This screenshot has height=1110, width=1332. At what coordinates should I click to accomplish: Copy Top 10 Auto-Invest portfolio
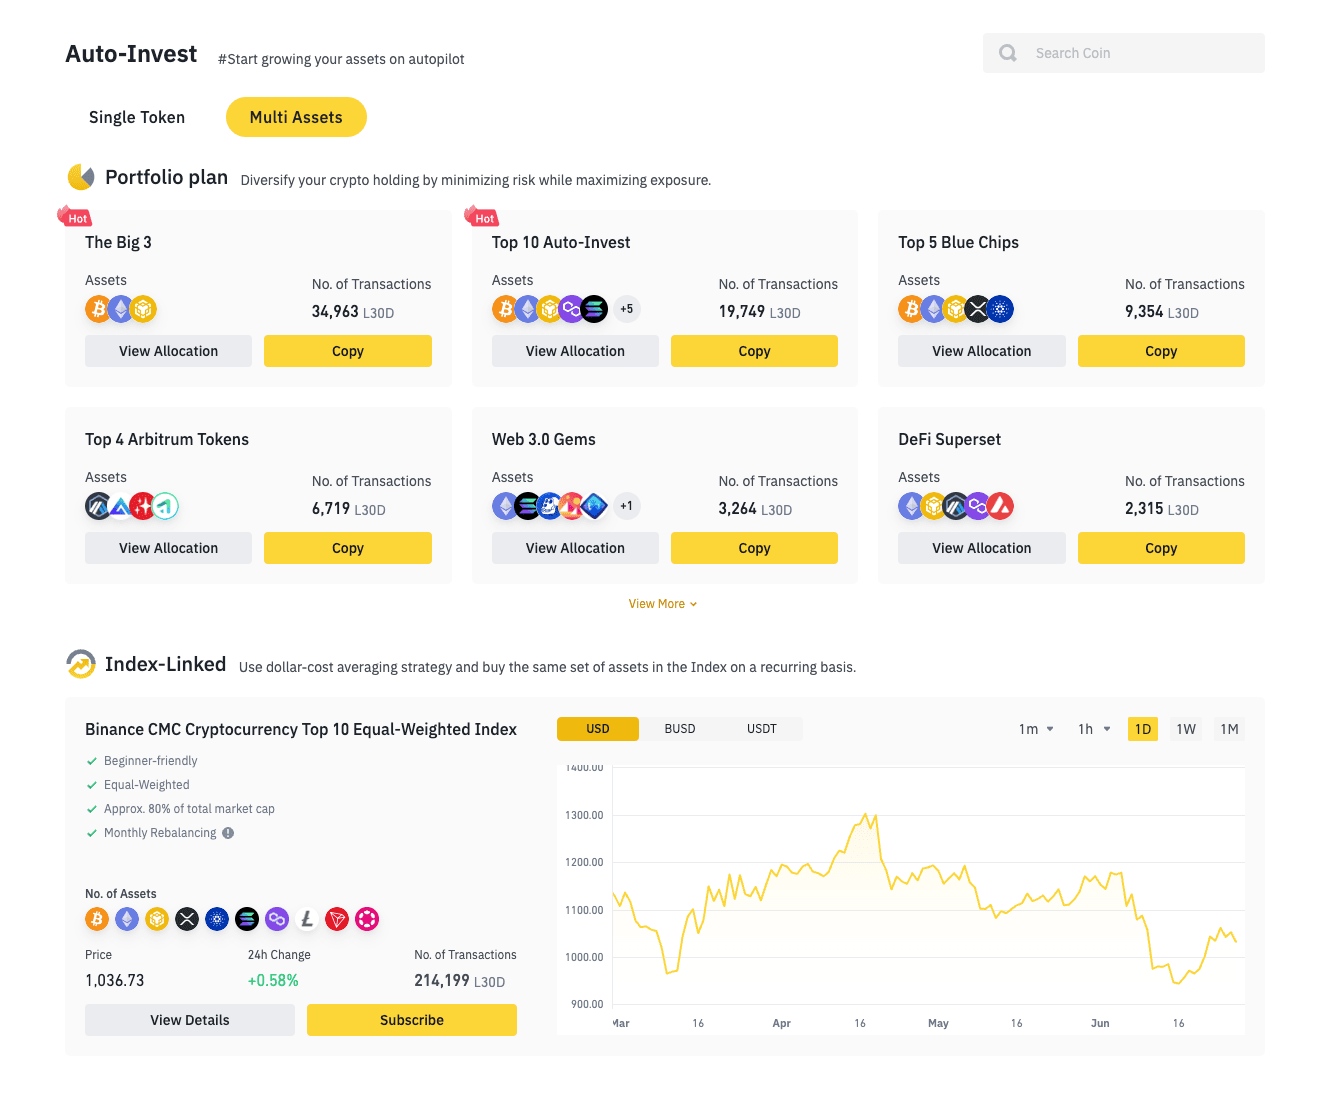[754, 351]
